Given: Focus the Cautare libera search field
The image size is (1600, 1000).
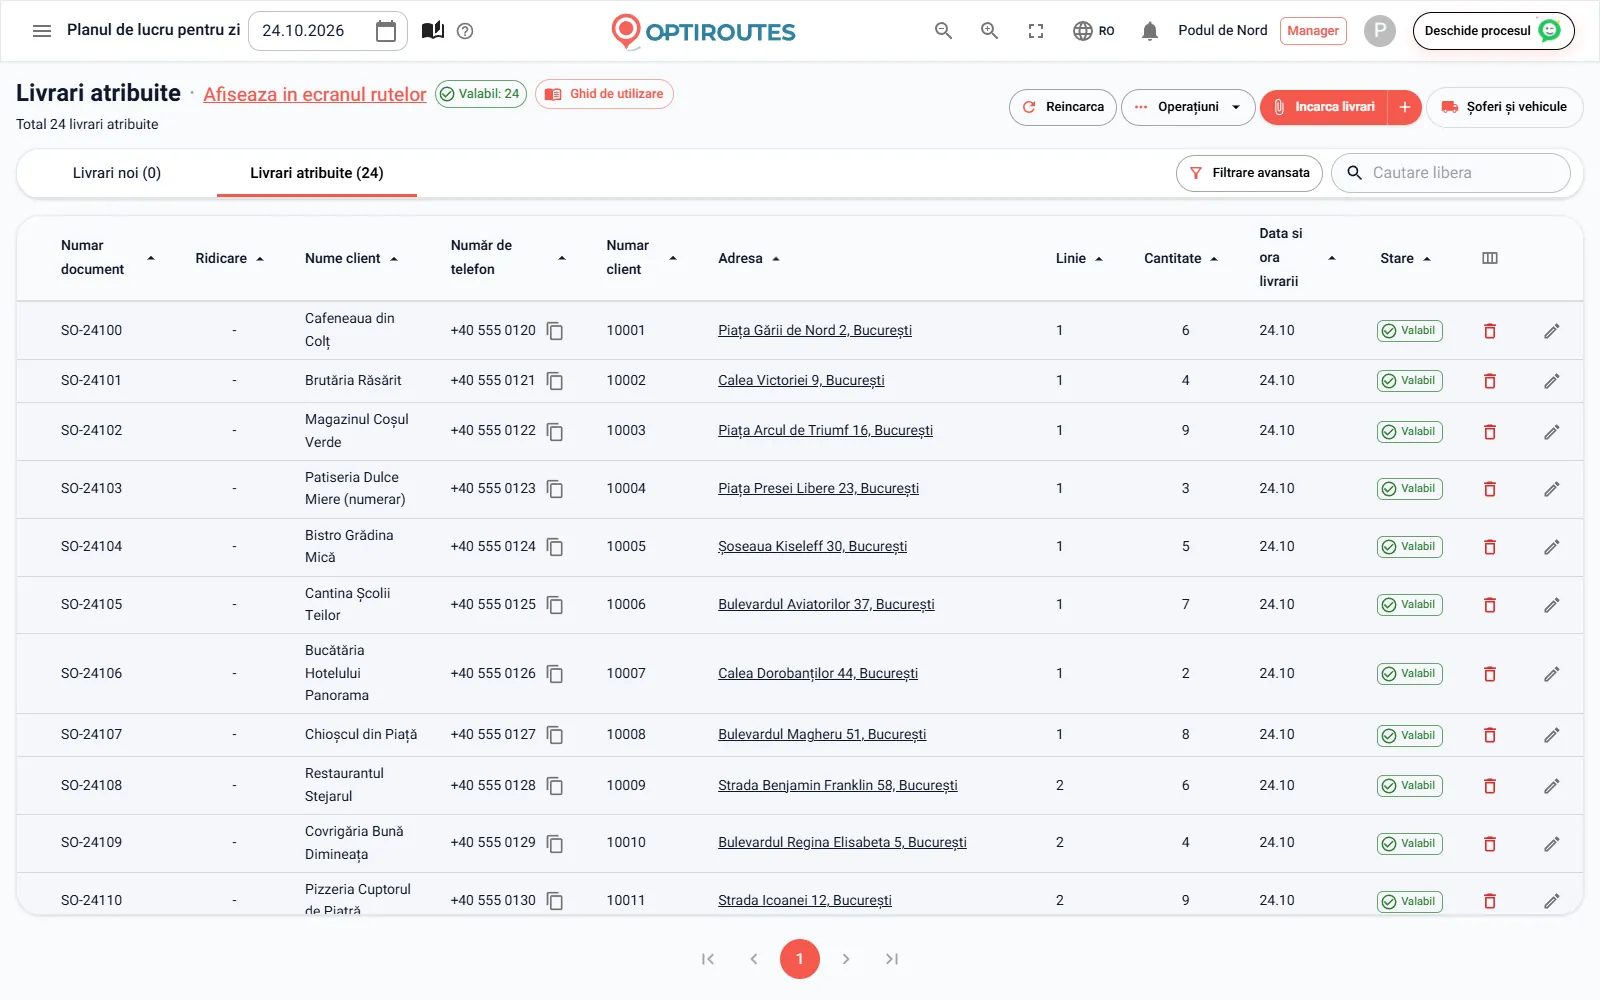Looking at the screenshot, I should click(x=1451, y=173).
